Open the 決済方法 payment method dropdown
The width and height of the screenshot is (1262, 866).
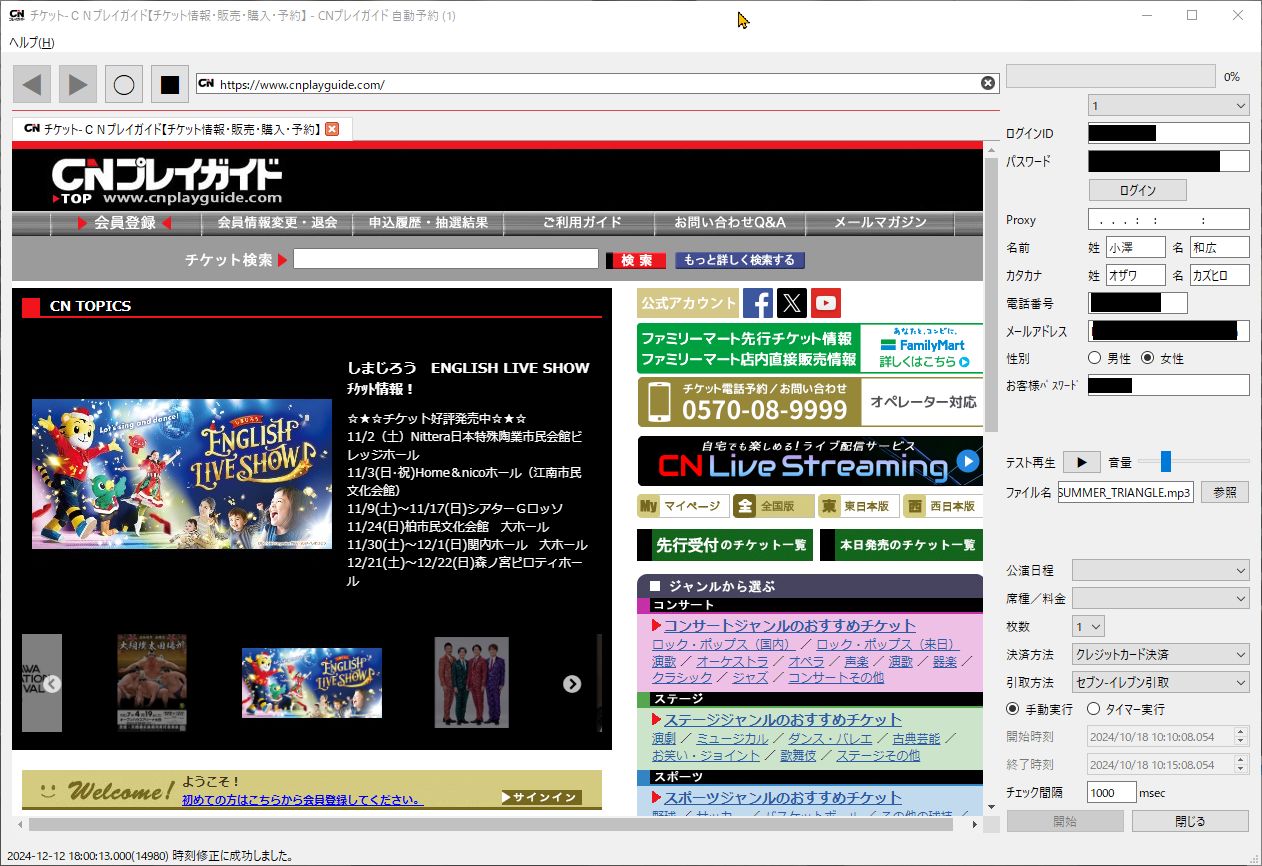click(1160, 655)
